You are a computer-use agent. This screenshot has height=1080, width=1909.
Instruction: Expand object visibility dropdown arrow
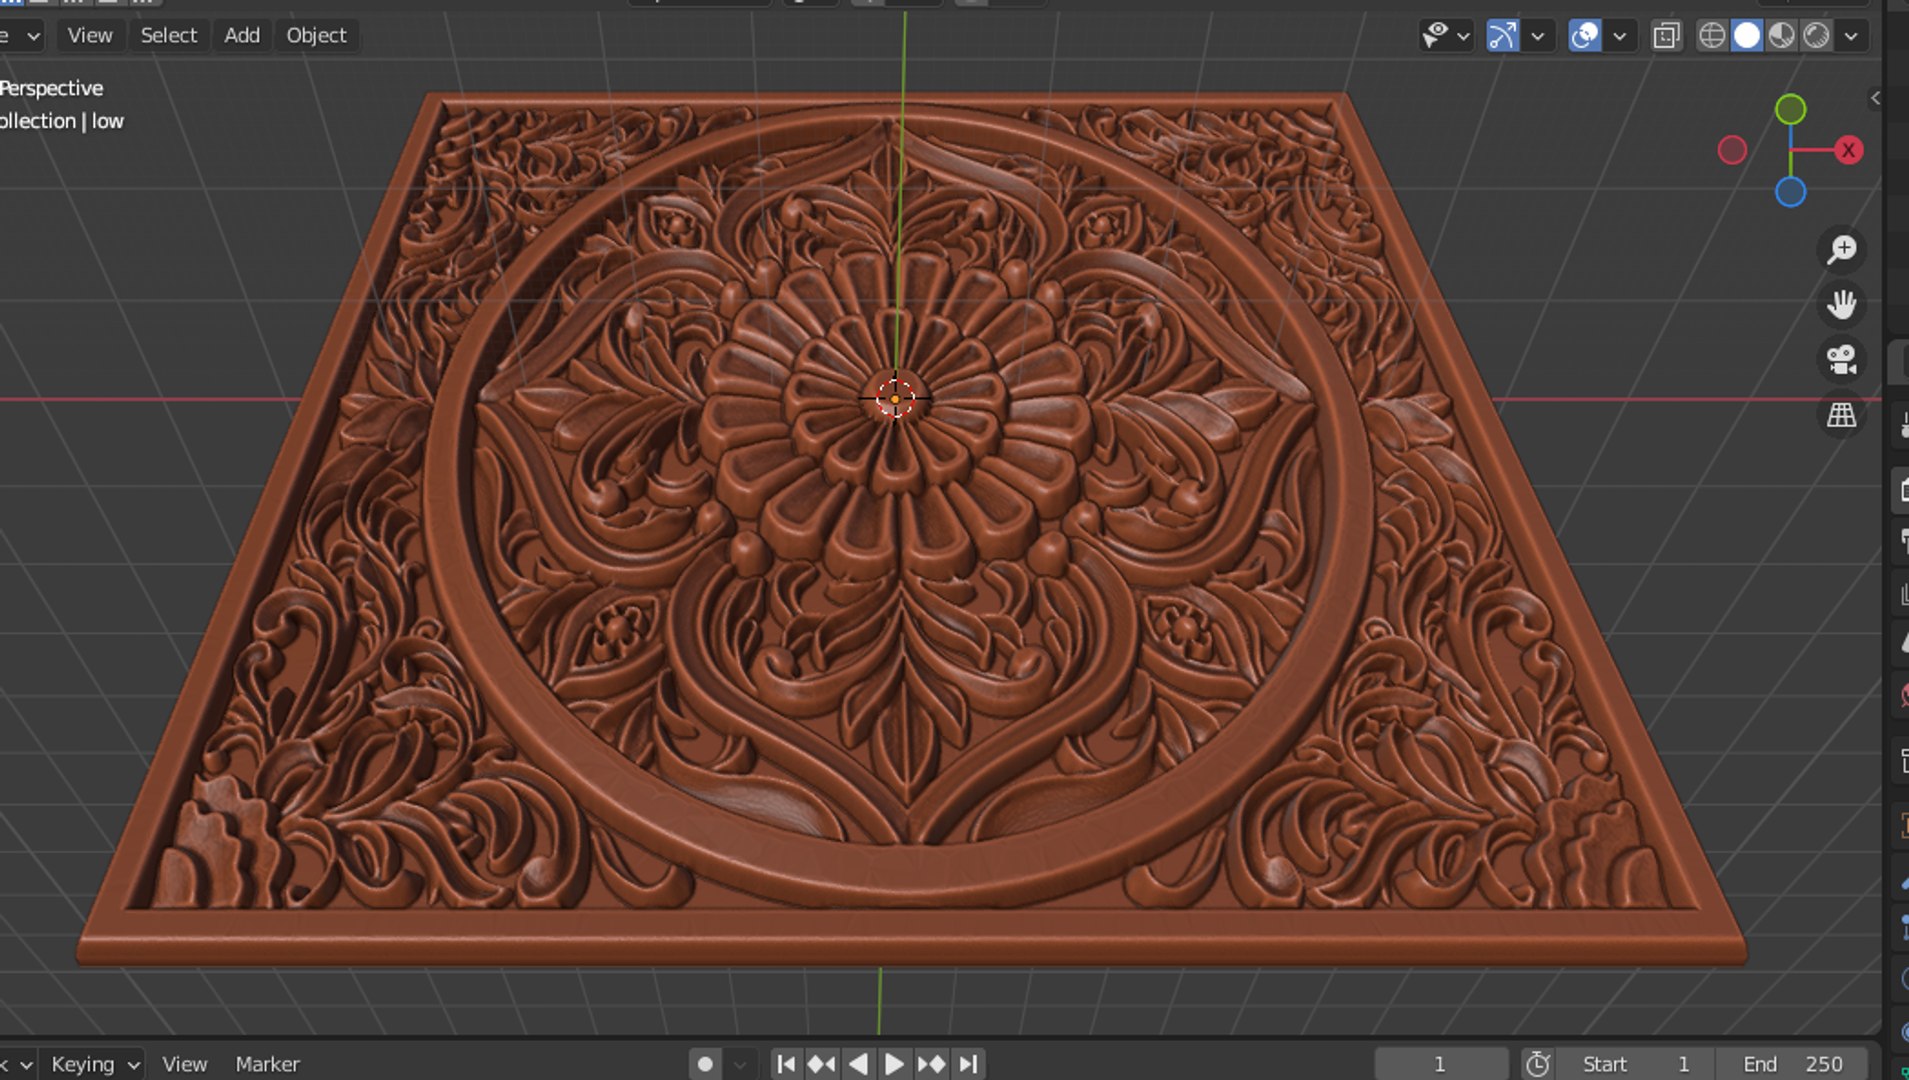point(1463,36)
